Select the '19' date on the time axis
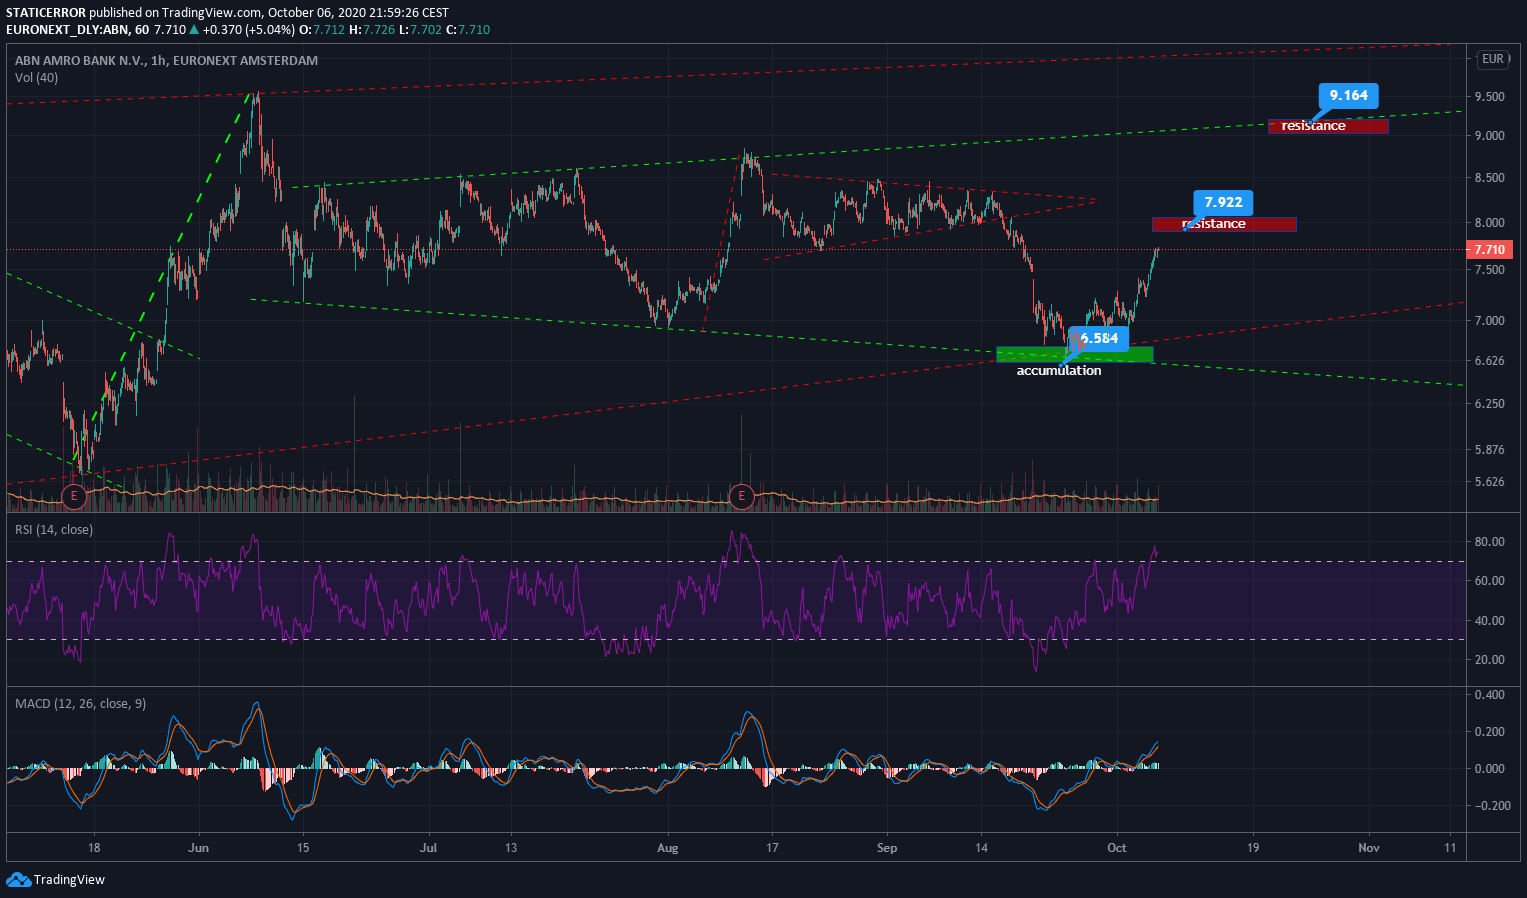 (1253, 848)
